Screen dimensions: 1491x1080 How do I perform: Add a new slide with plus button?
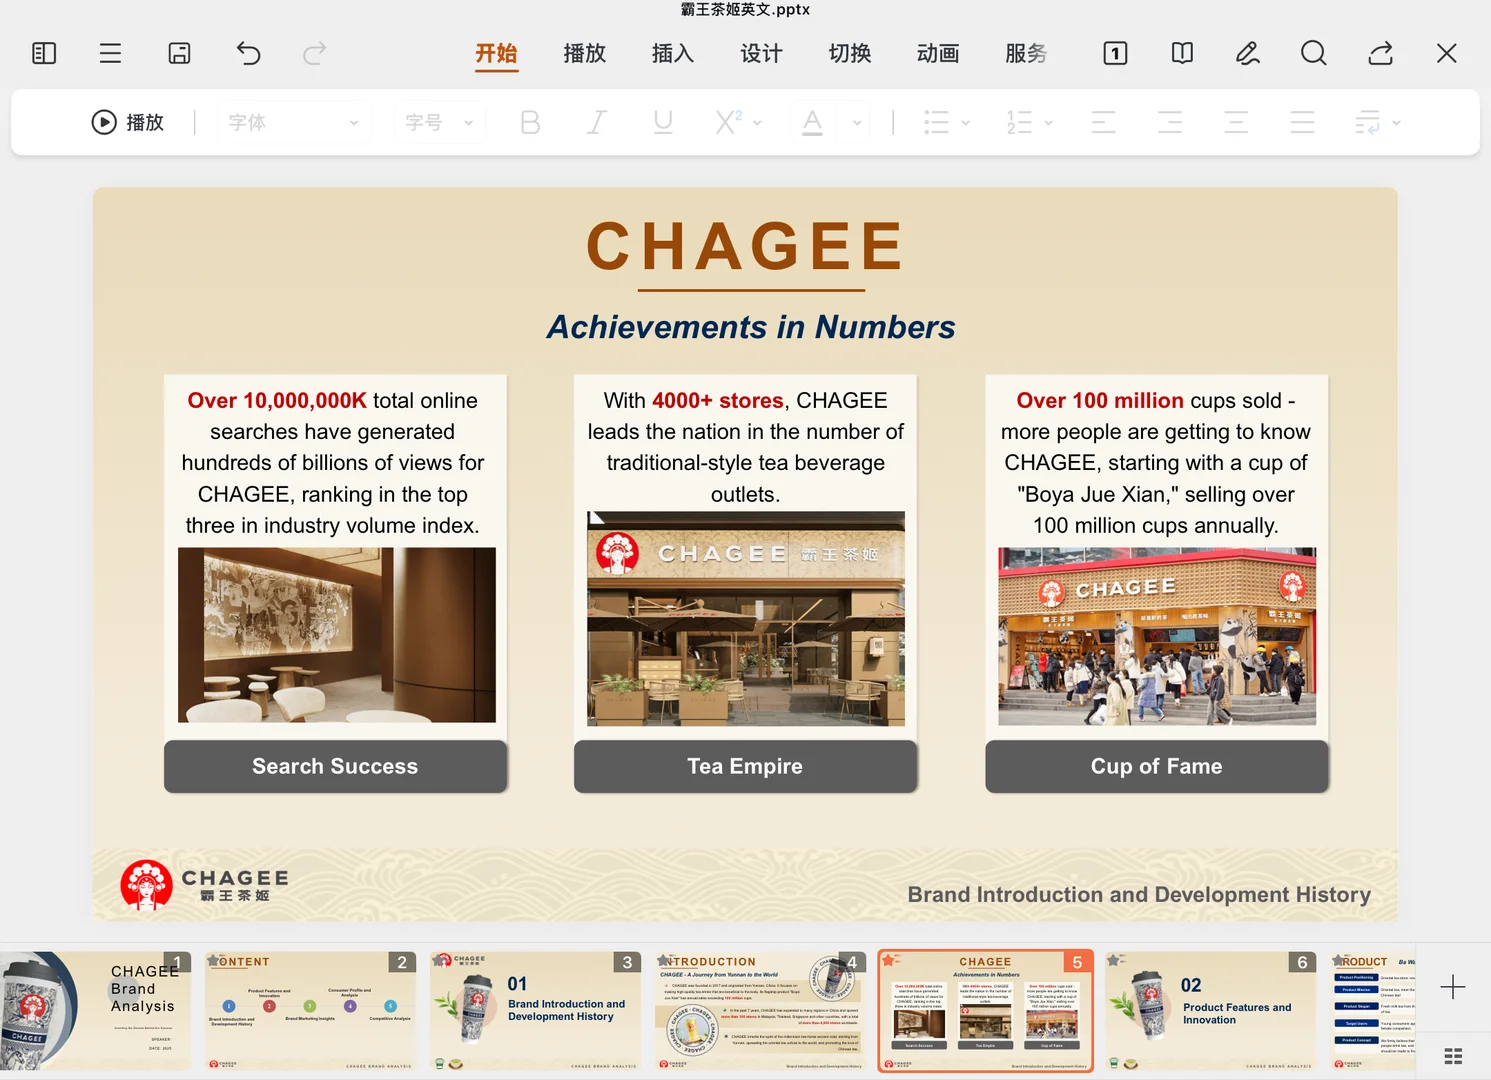(x=1453, y=987)
